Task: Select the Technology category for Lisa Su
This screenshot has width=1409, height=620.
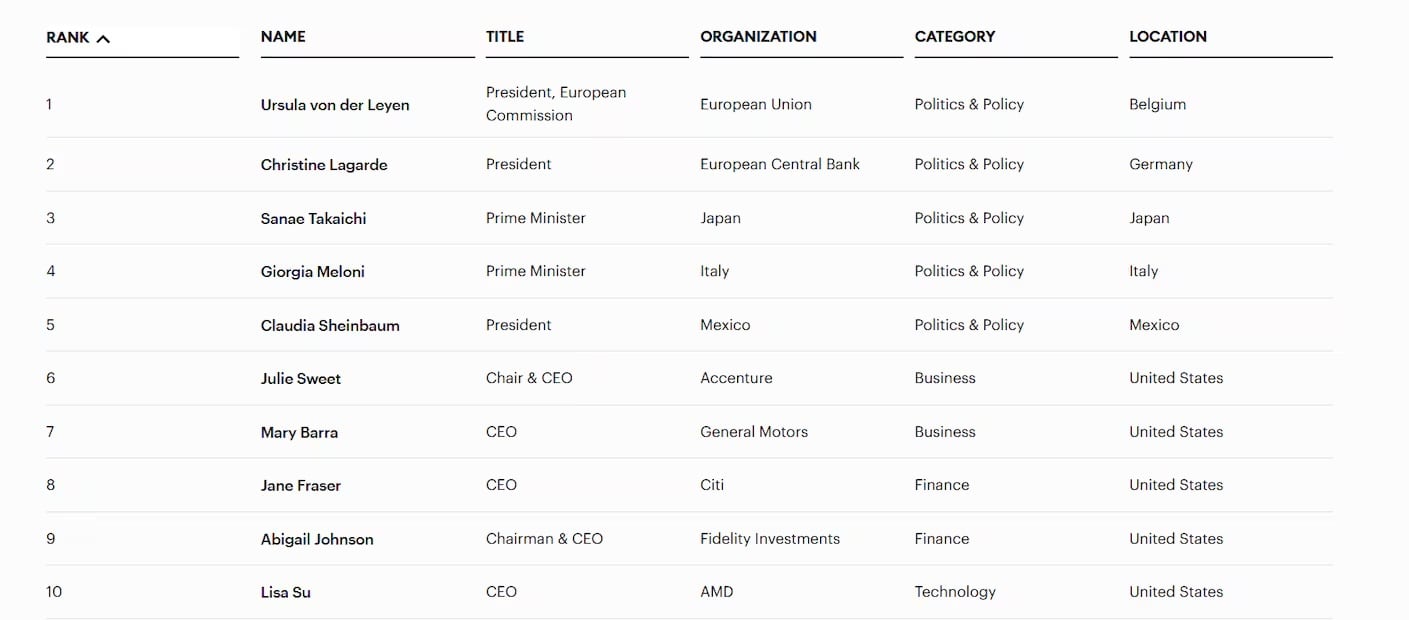Action: (954, 591)
